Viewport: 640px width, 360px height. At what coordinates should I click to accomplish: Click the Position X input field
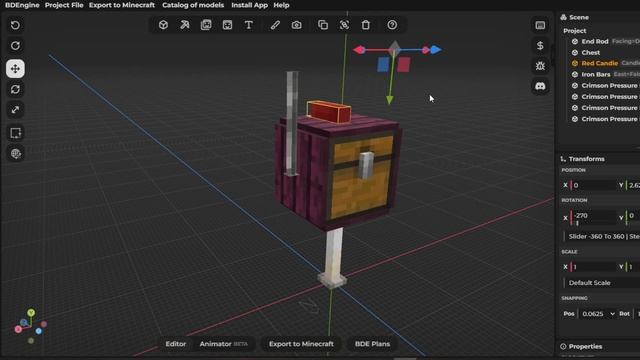pos(593,185)
